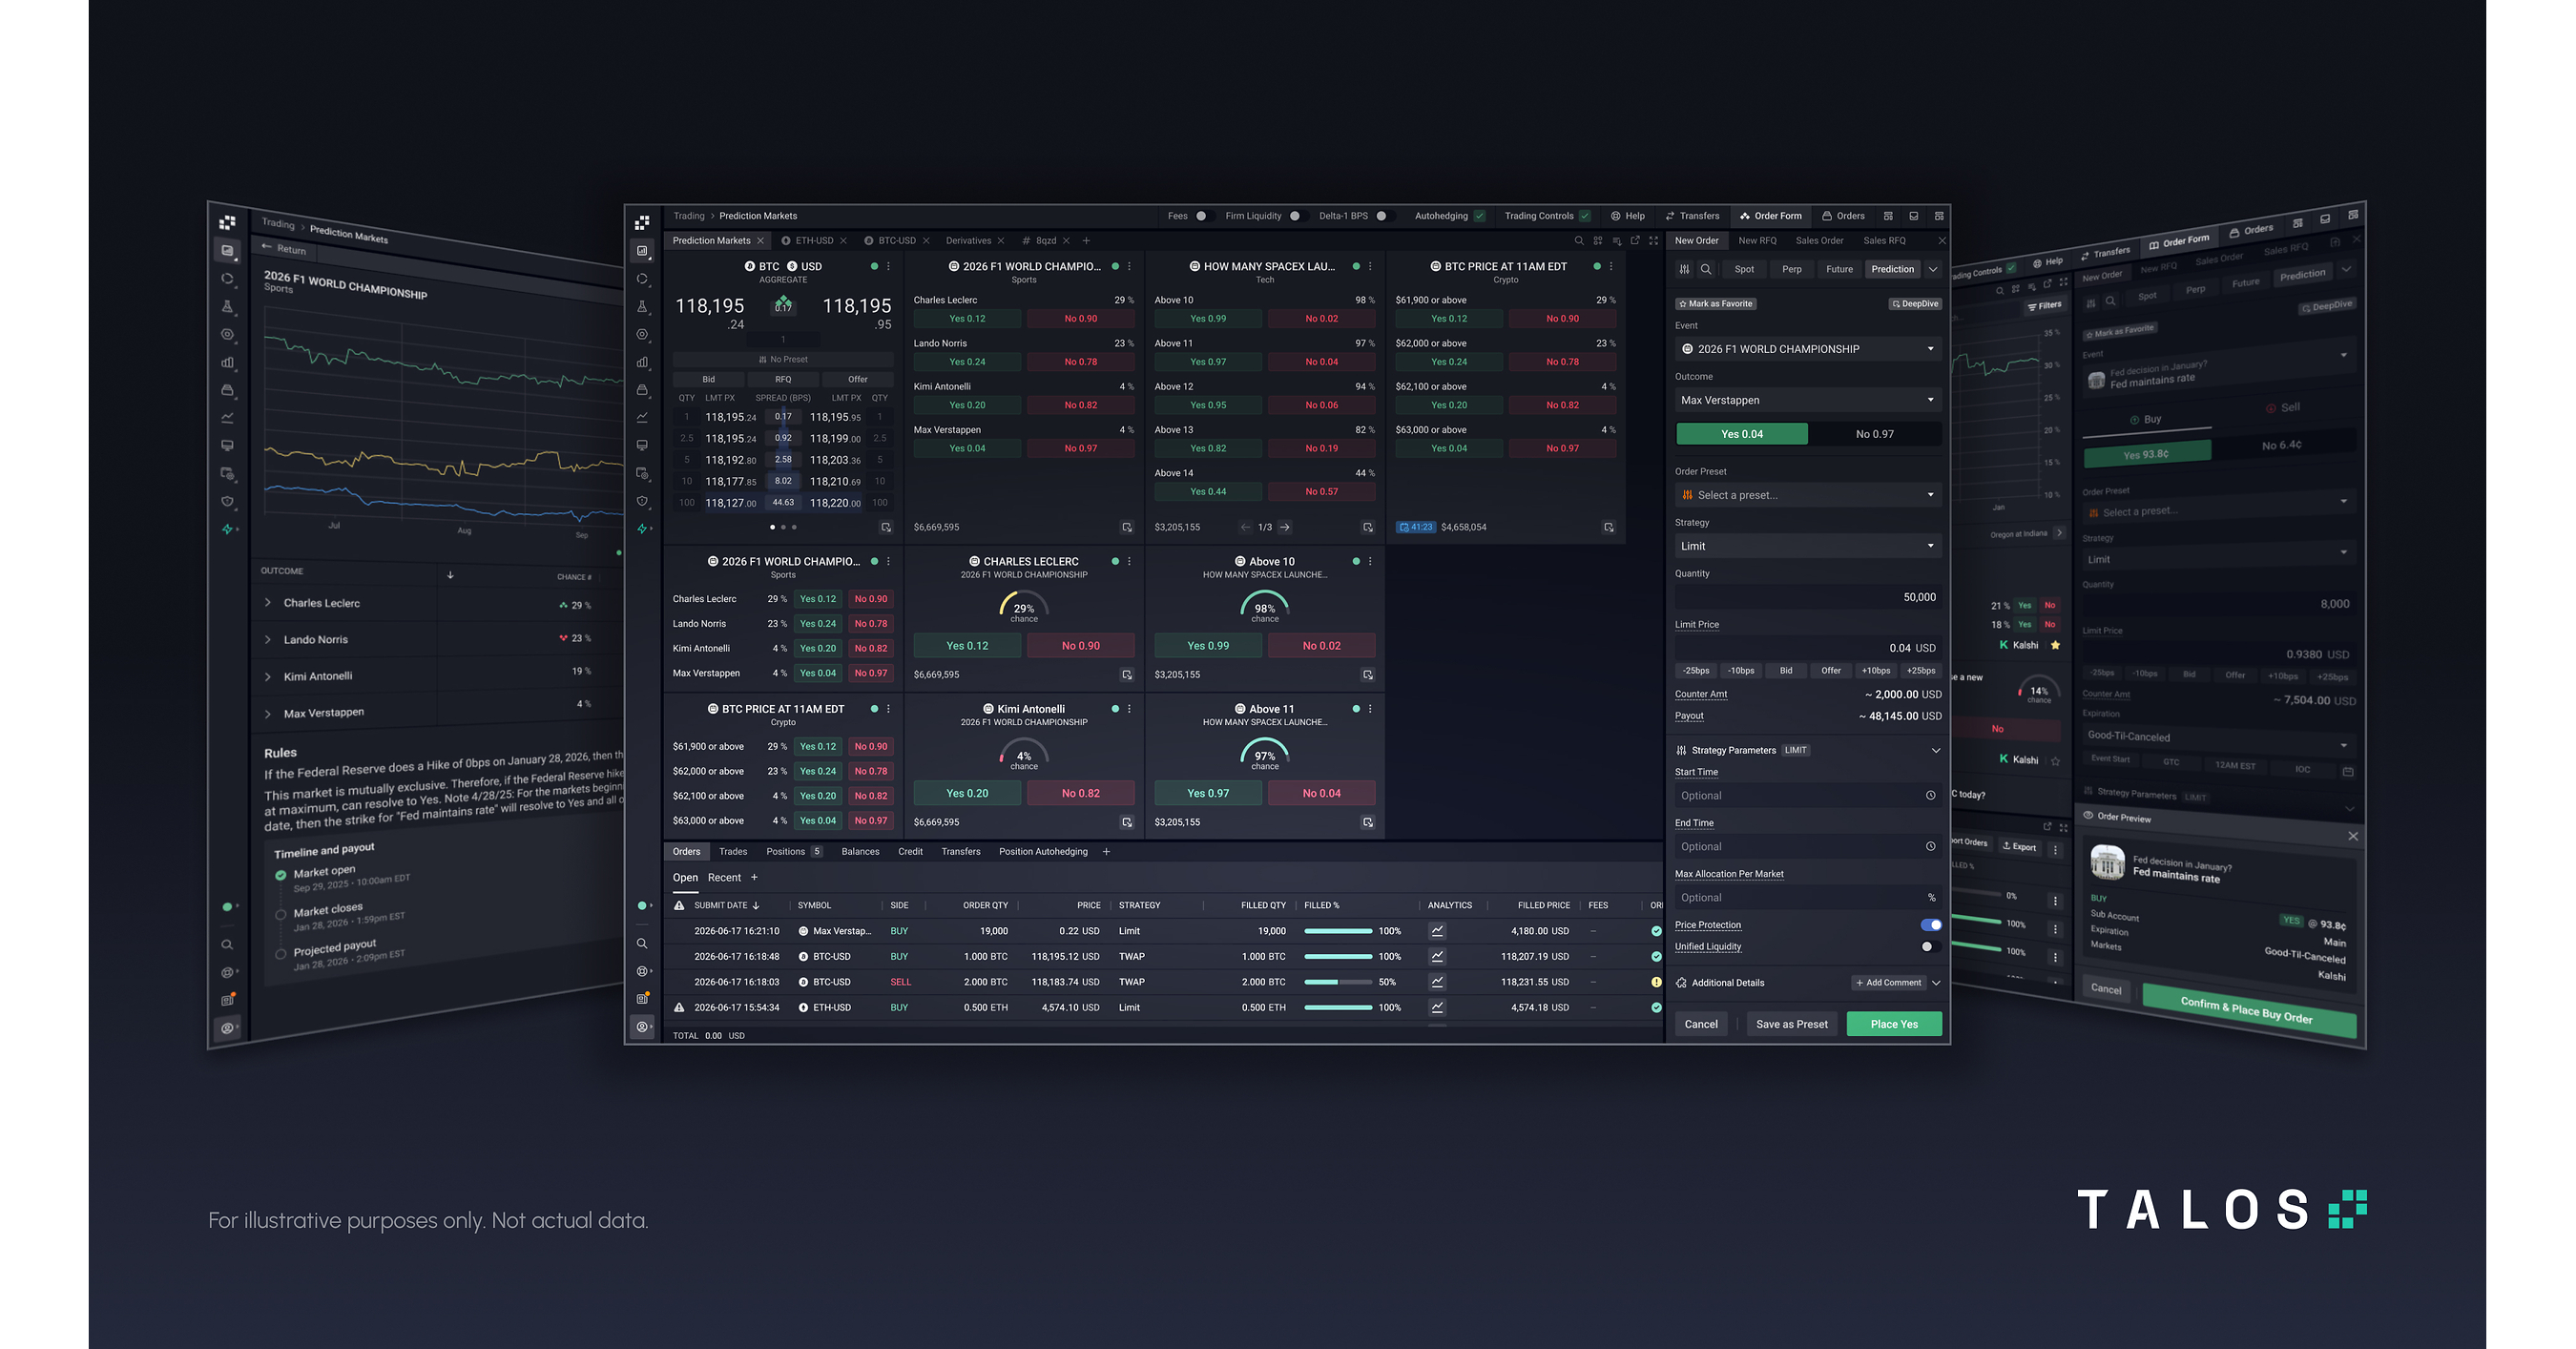Viewport: 2576px width, 1349px height.
Task: Switch to the Trades tab in bottom panel
Action: pyautogui.click(x=733, y=852)
